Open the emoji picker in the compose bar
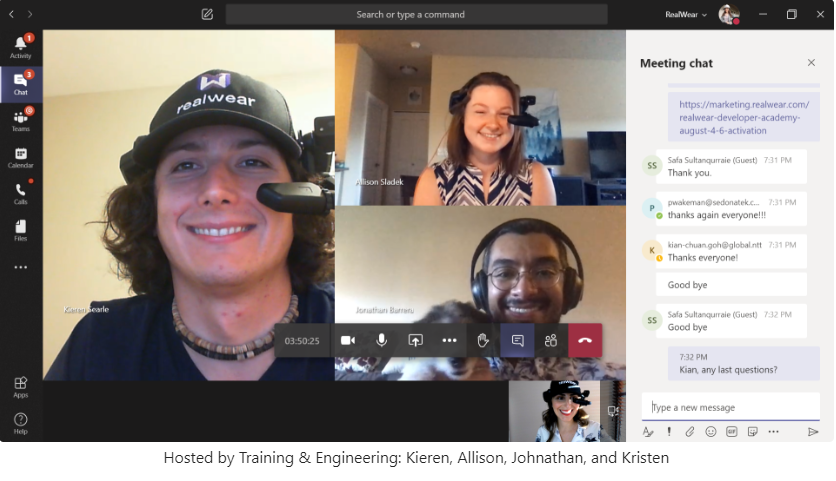 coord(711,432)
